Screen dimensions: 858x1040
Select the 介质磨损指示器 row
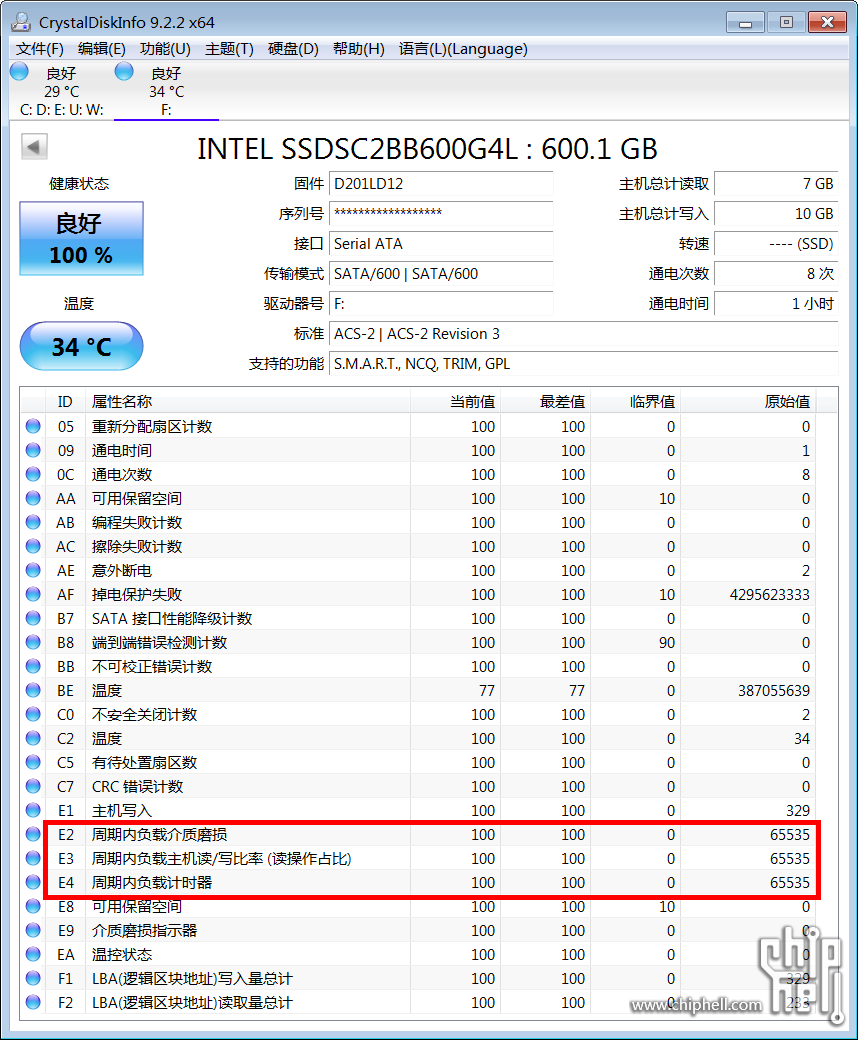(418, 930)
